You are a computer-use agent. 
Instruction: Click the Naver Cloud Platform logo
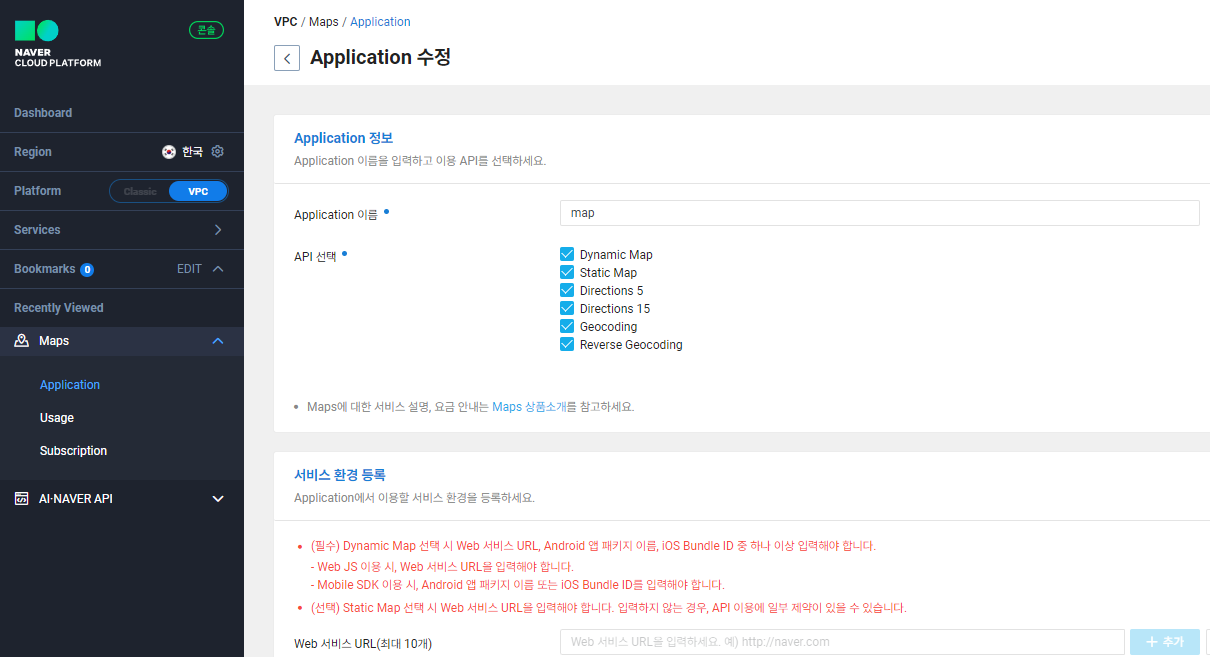pos(57,43)
